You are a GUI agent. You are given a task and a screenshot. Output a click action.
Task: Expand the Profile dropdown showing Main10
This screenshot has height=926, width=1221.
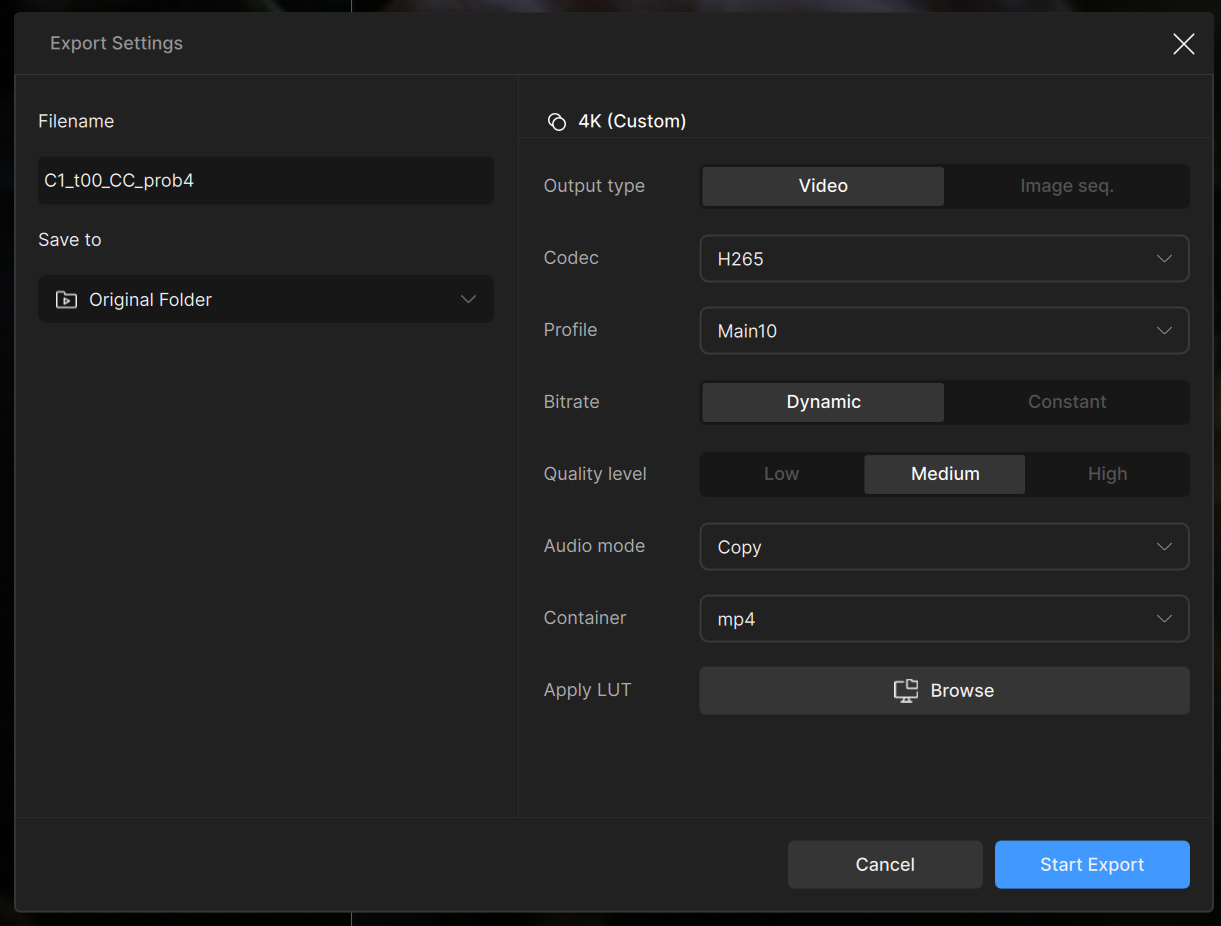pos(944,331)
